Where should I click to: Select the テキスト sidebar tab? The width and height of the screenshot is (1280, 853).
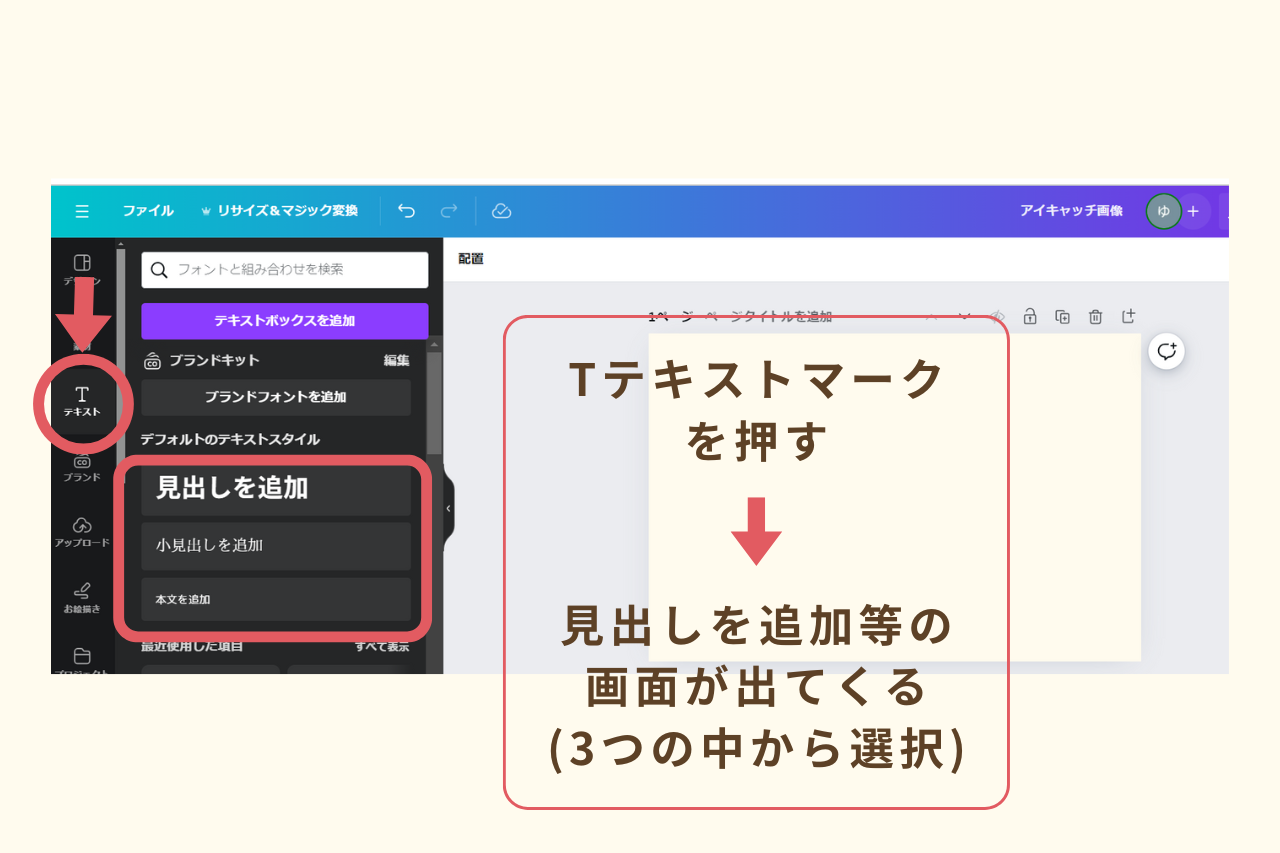coord(82,401)
